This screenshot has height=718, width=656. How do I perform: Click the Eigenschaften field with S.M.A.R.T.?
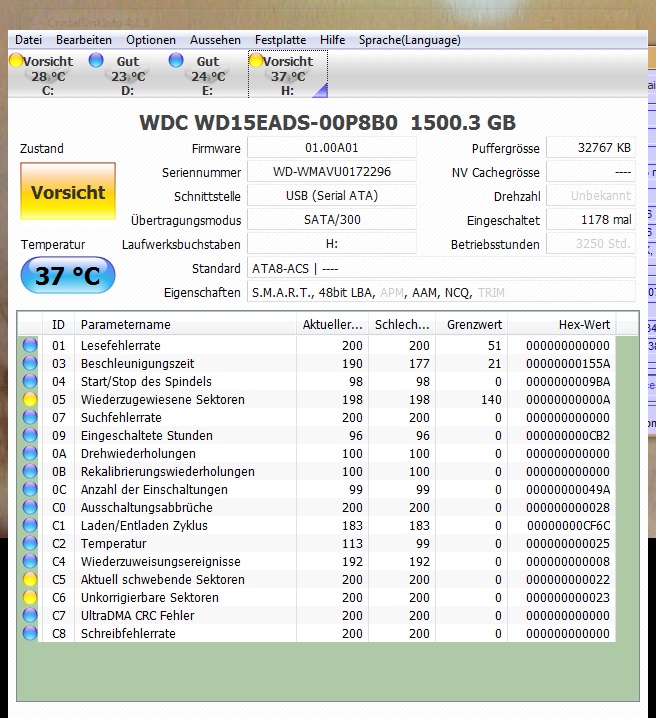click(x=441, y=292)
